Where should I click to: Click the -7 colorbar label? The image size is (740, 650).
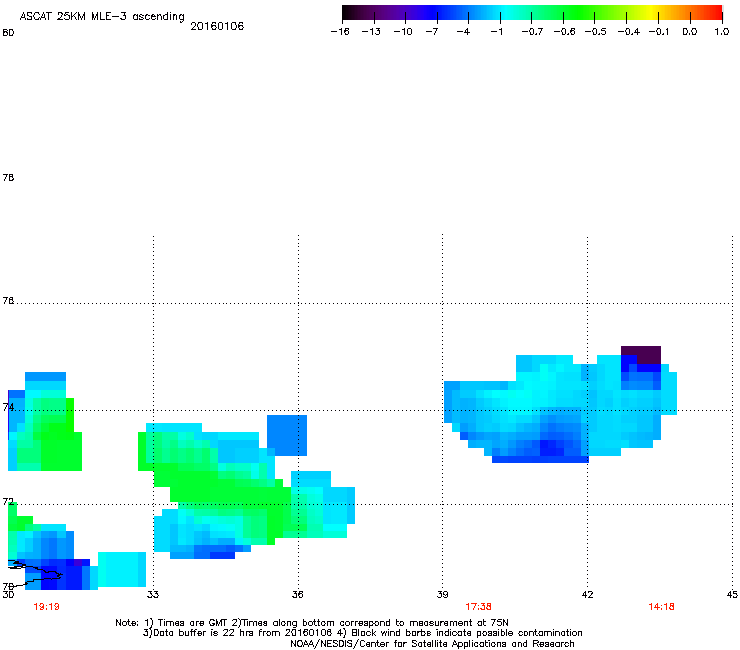[431, 32]
